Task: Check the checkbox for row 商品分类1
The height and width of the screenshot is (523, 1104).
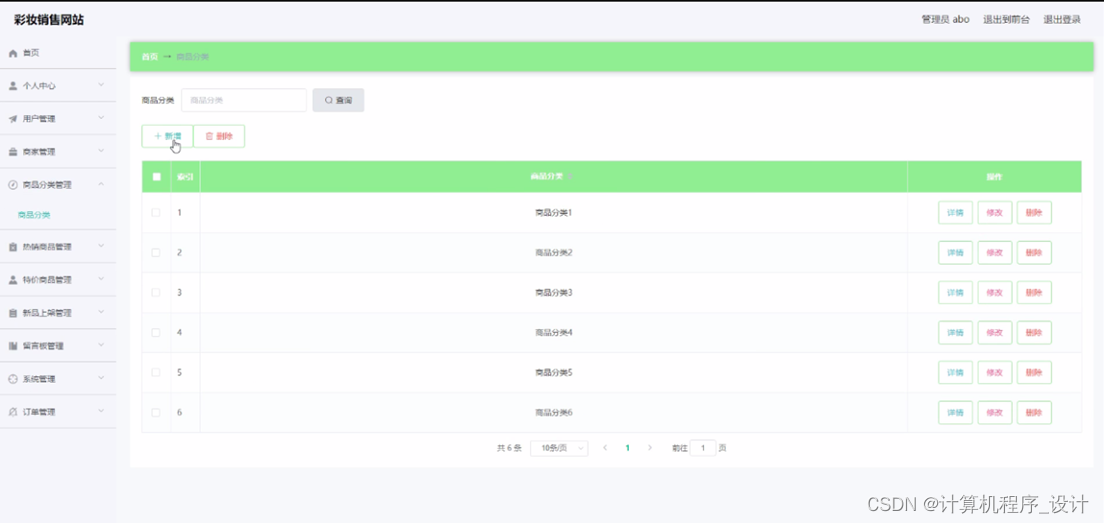Action: tap(156, 213)
